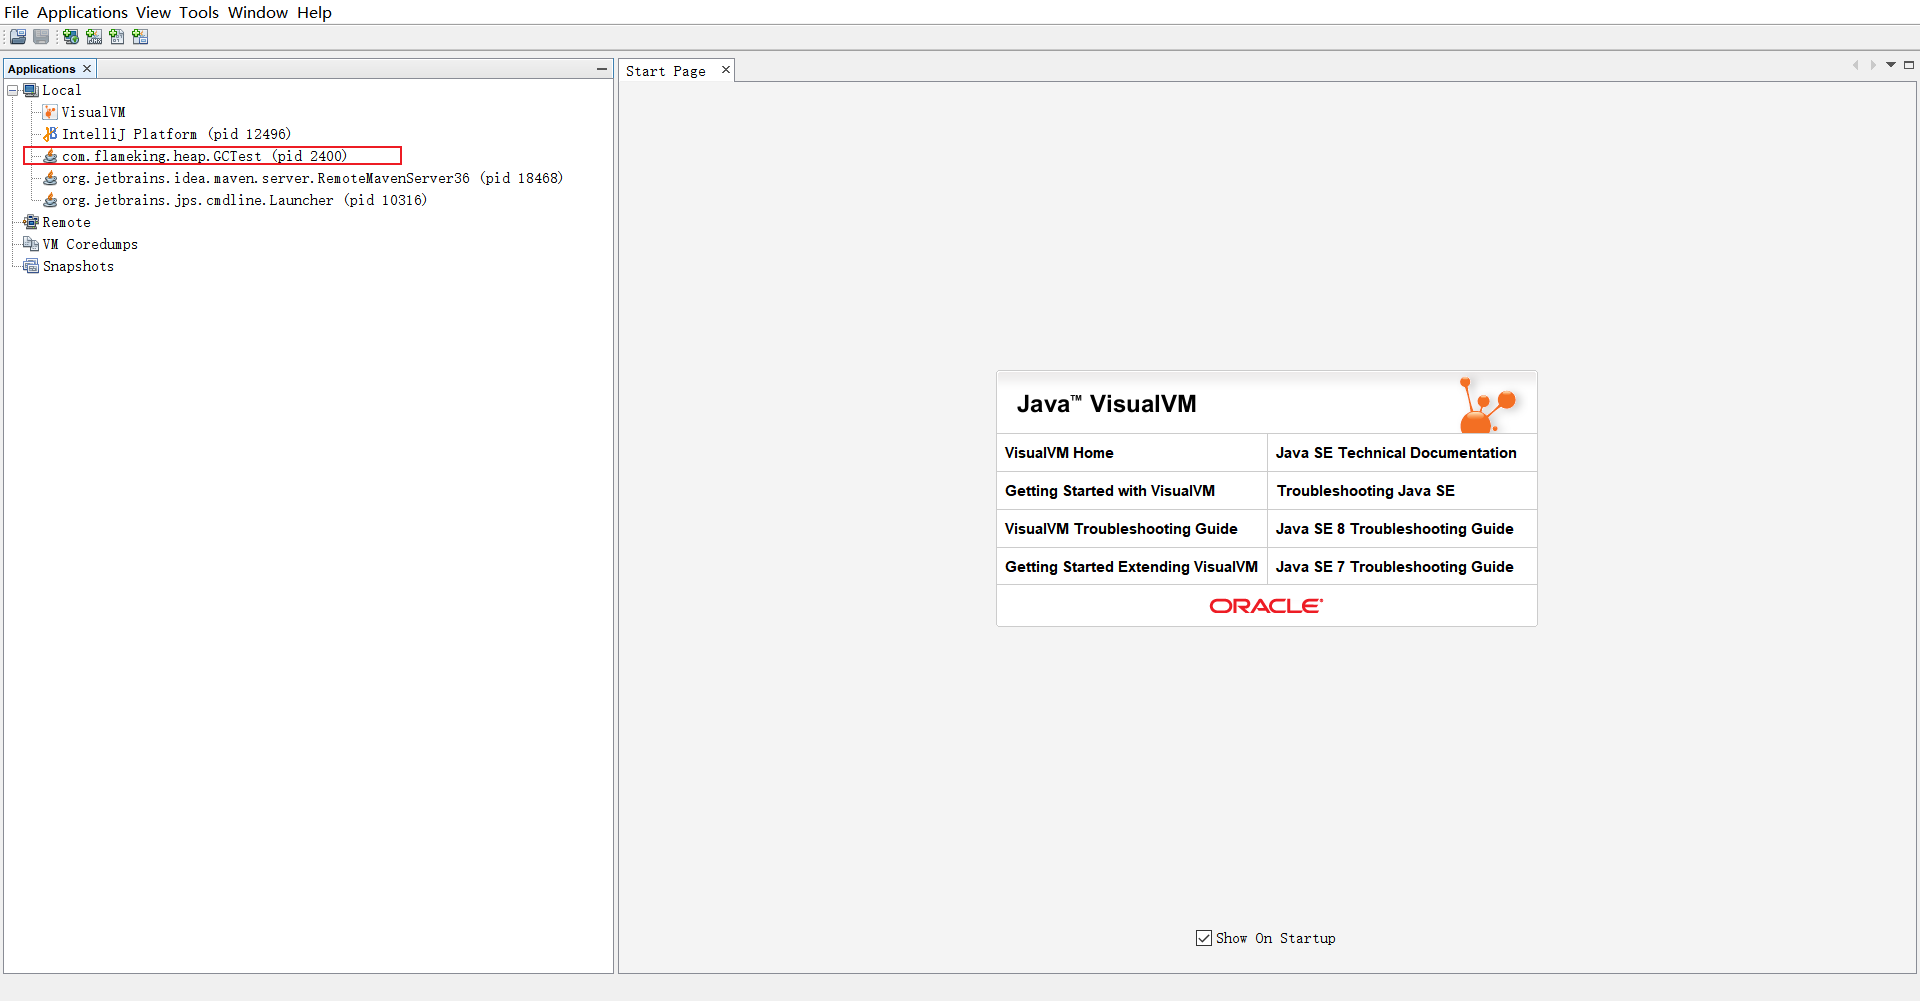This screenshot has height=1001, width=1920.
Task: Open Java SE 7 Troubleshooting Guide link
Action: [x=1395, y=567]
